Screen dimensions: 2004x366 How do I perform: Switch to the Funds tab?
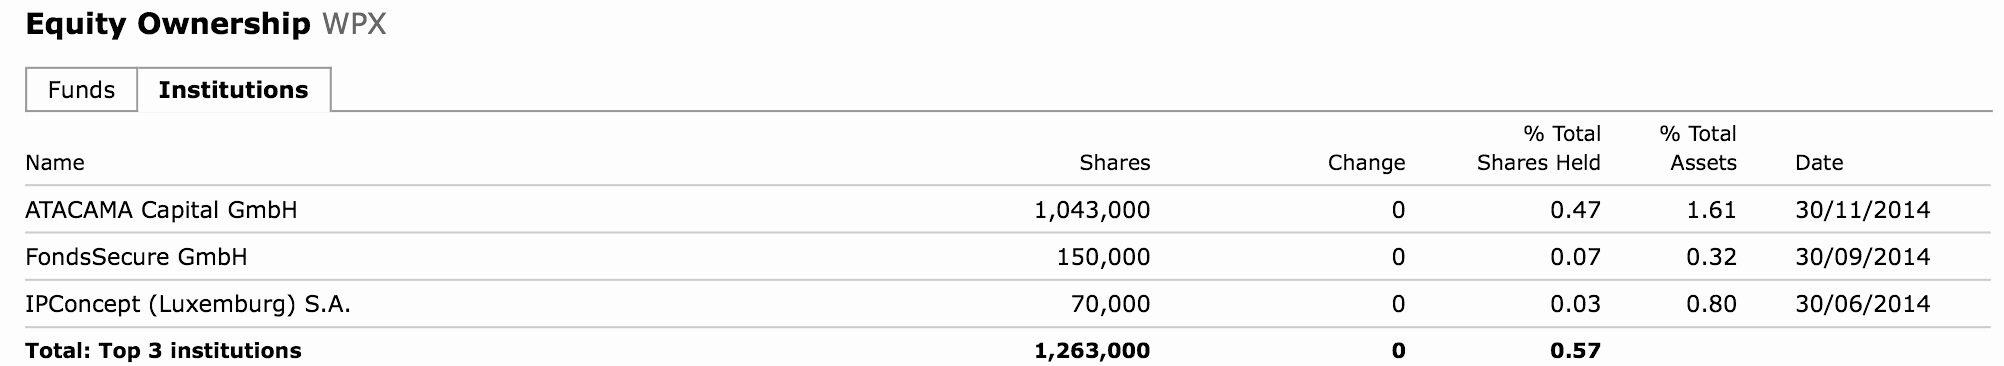click(81, 90)
